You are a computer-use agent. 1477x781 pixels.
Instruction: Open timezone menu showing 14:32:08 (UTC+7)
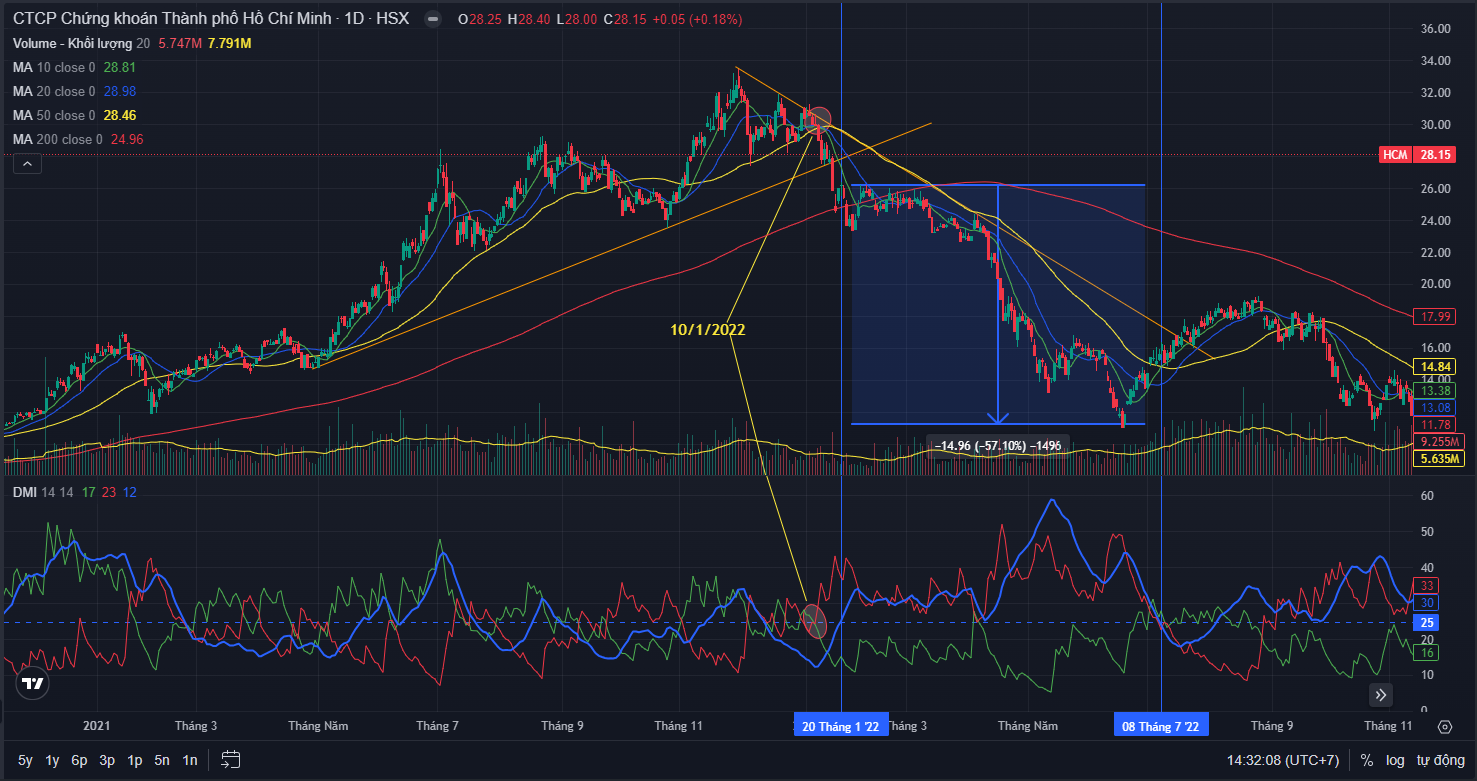pyautogui.click(x=1283, y=760)
